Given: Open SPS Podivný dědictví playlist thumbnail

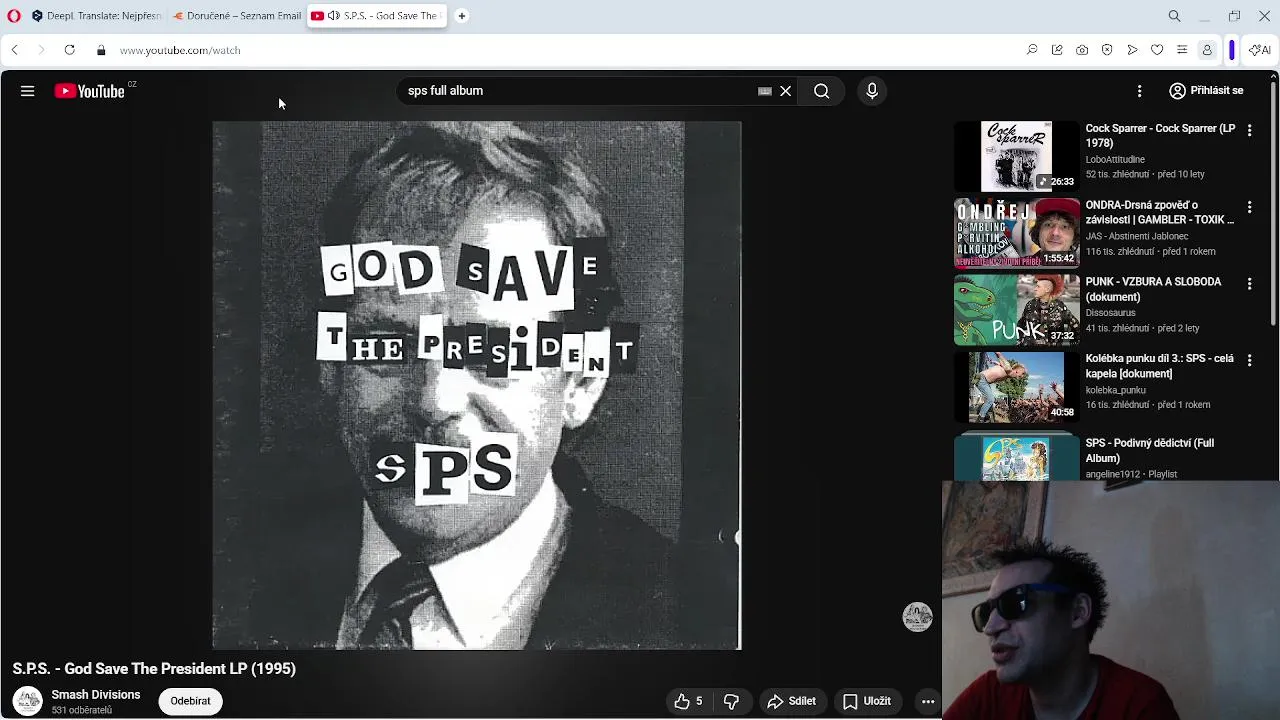Looking at the screenshot, I should coord(1016,456).
